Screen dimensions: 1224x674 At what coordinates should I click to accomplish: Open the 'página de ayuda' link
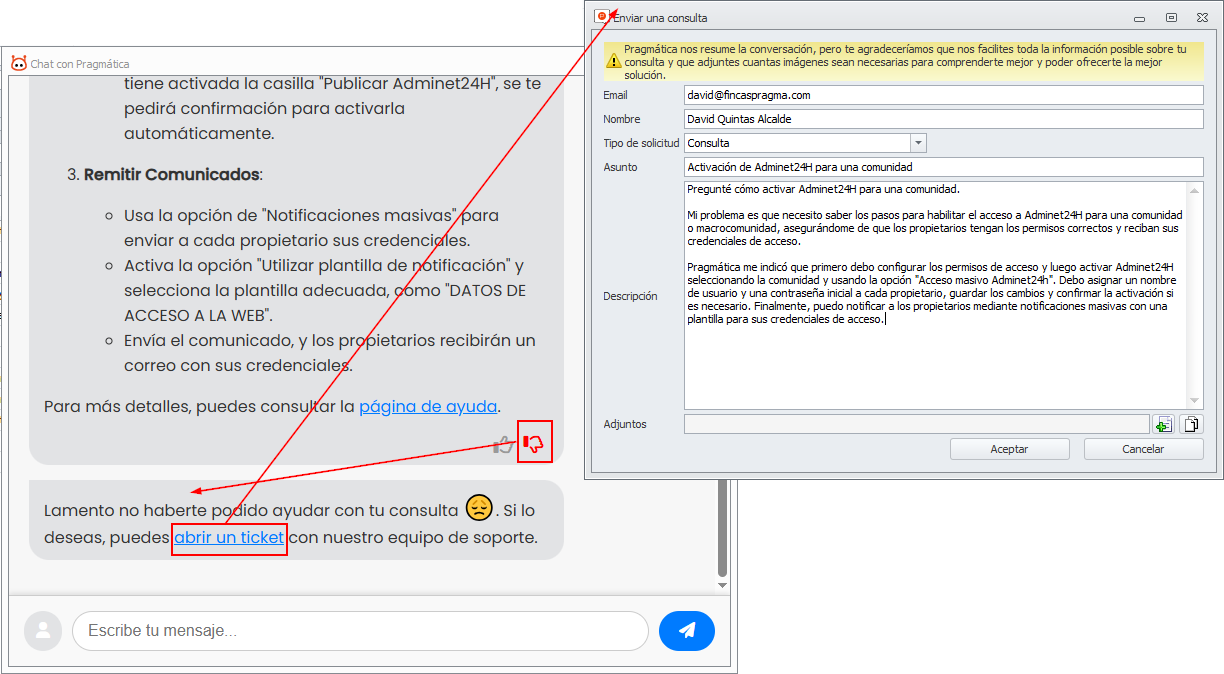tap(428, 406)
